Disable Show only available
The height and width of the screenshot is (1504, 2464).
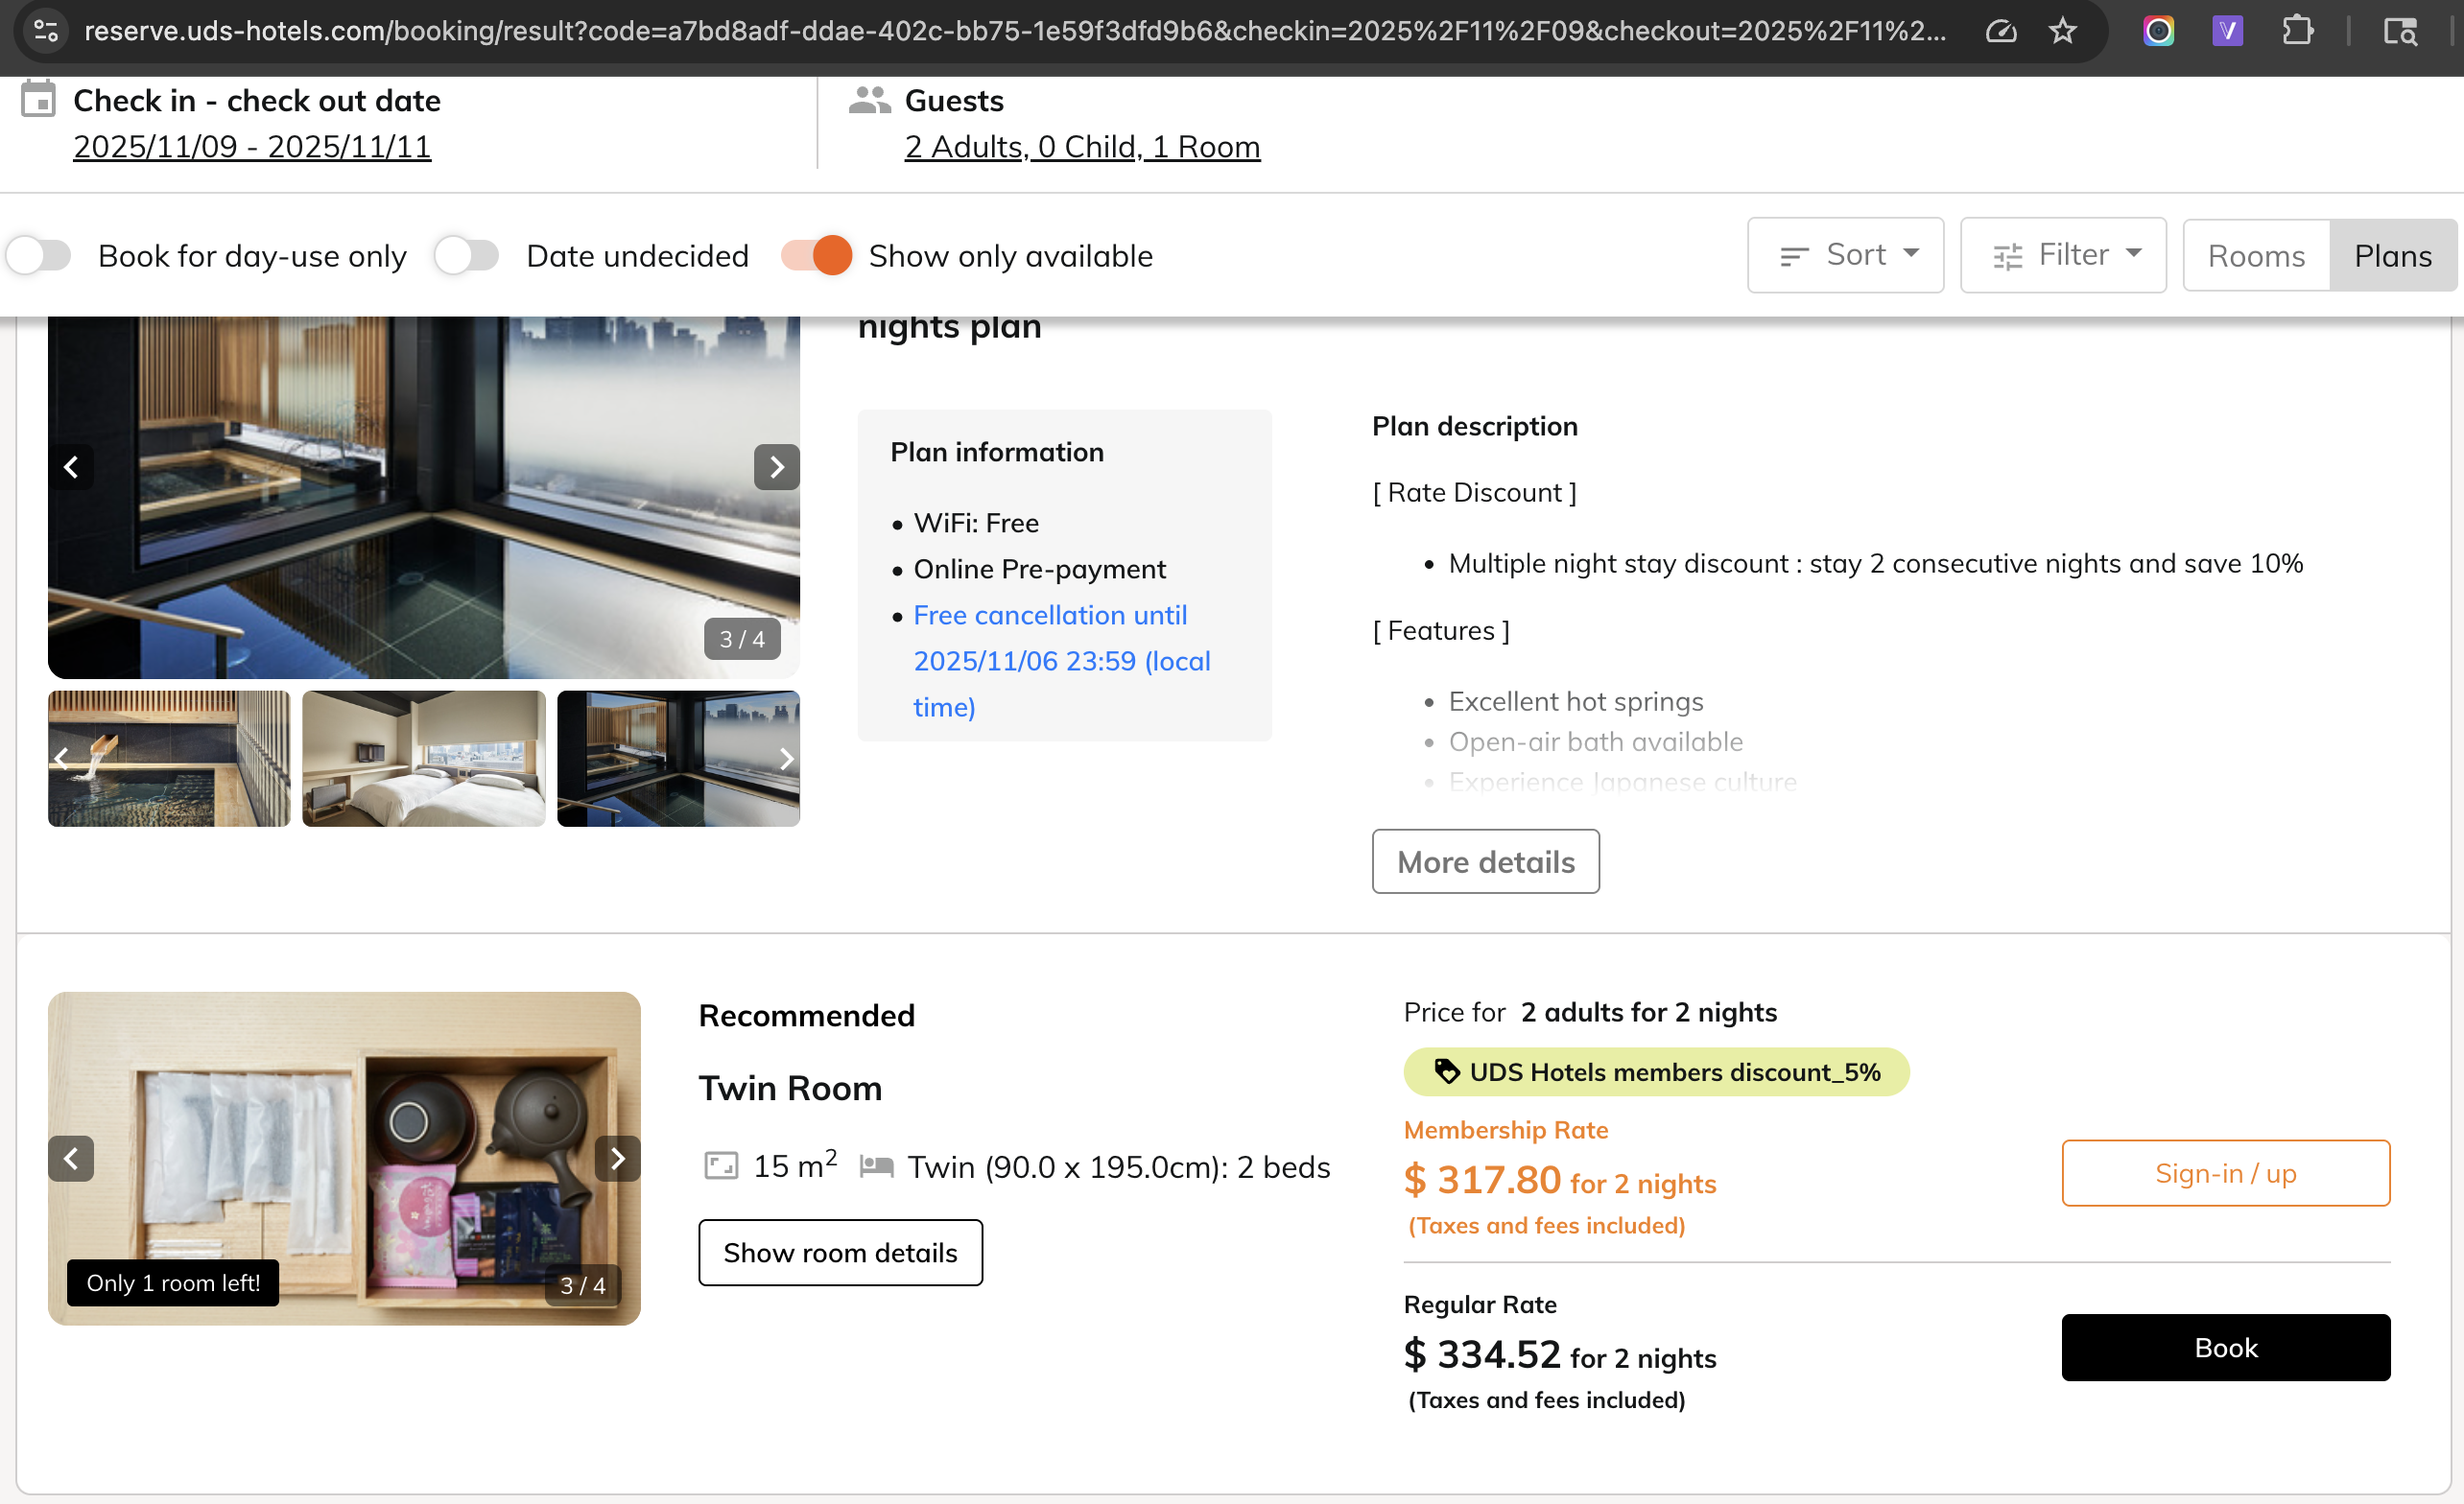point(816,255)
